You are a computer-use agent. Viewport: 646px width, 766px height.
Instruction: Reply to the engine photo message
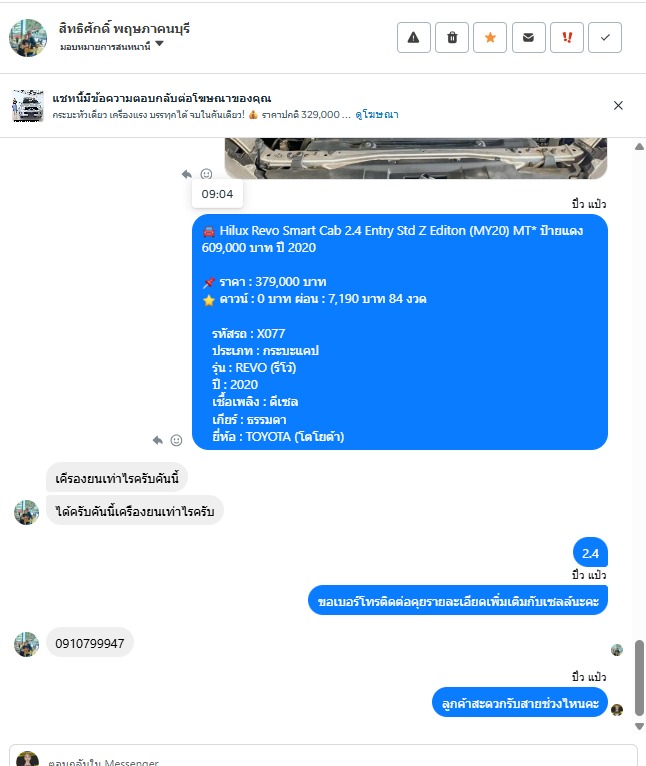tap(187, 174)
